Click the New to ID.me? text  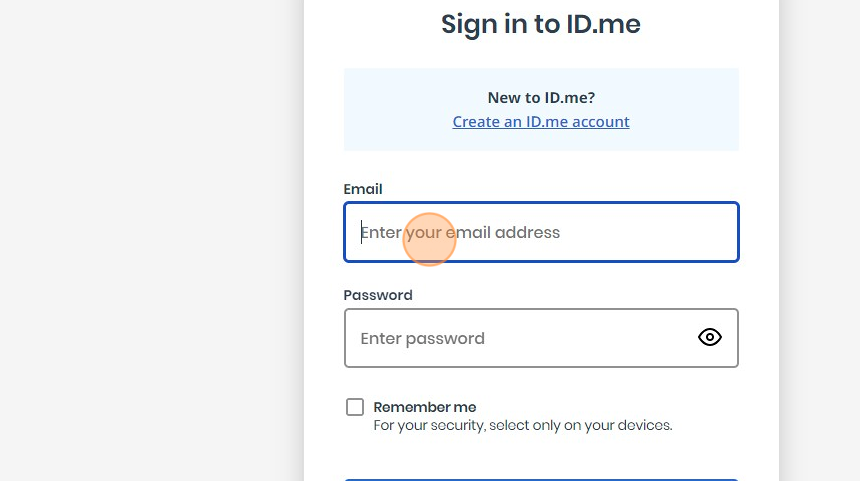point(541,98)
